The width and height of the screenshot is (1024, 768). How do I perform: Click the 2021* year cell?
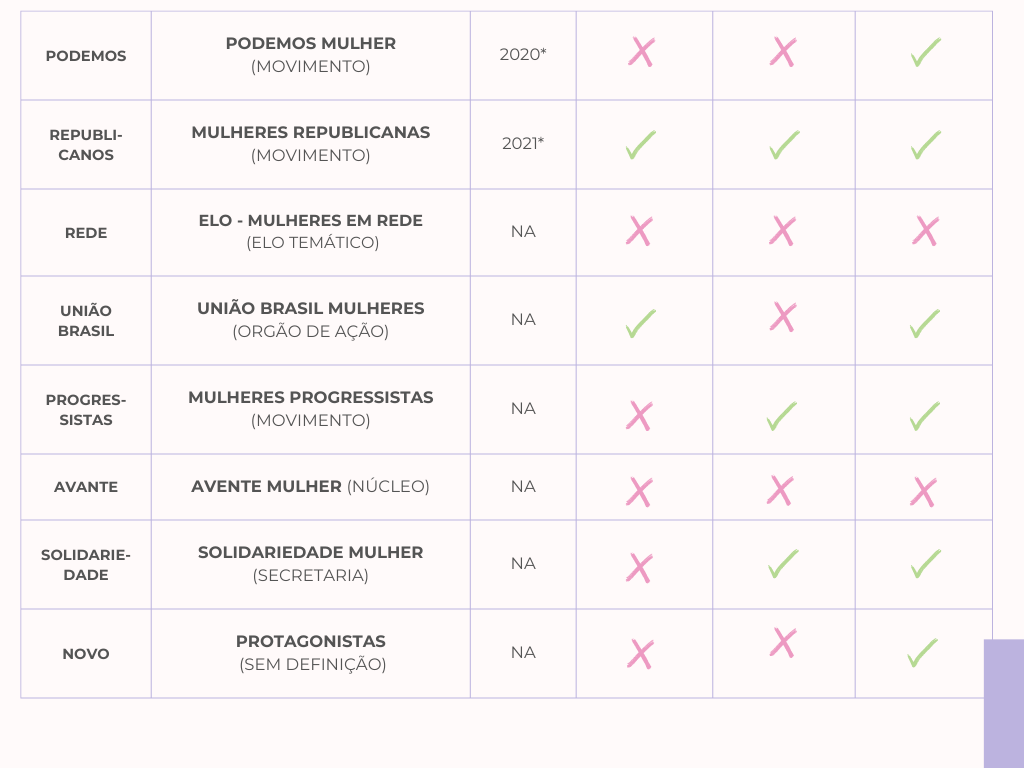(x=523, y=144)
